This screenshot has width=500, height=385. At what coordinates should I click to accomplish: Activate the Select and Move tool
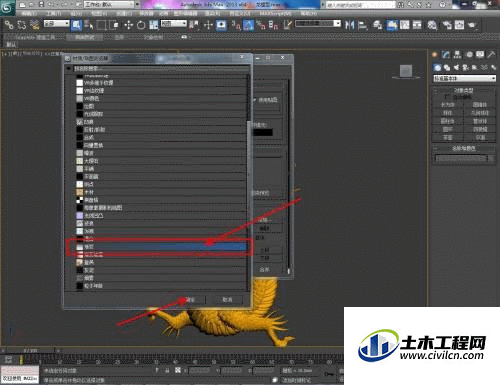(x=129, y=25)
